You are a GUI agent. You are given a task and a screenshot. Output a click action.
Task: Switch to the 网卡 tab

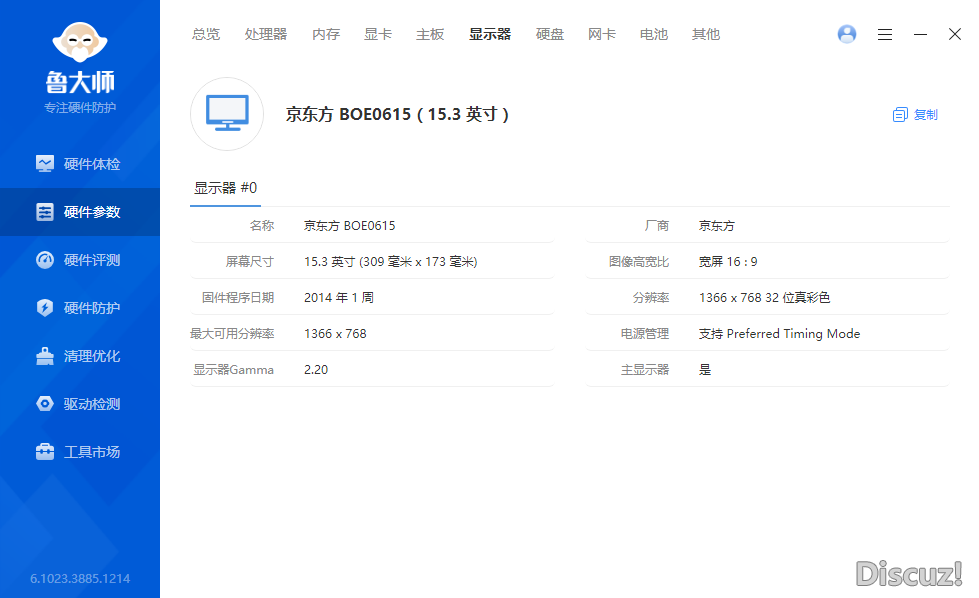[602, 34]
